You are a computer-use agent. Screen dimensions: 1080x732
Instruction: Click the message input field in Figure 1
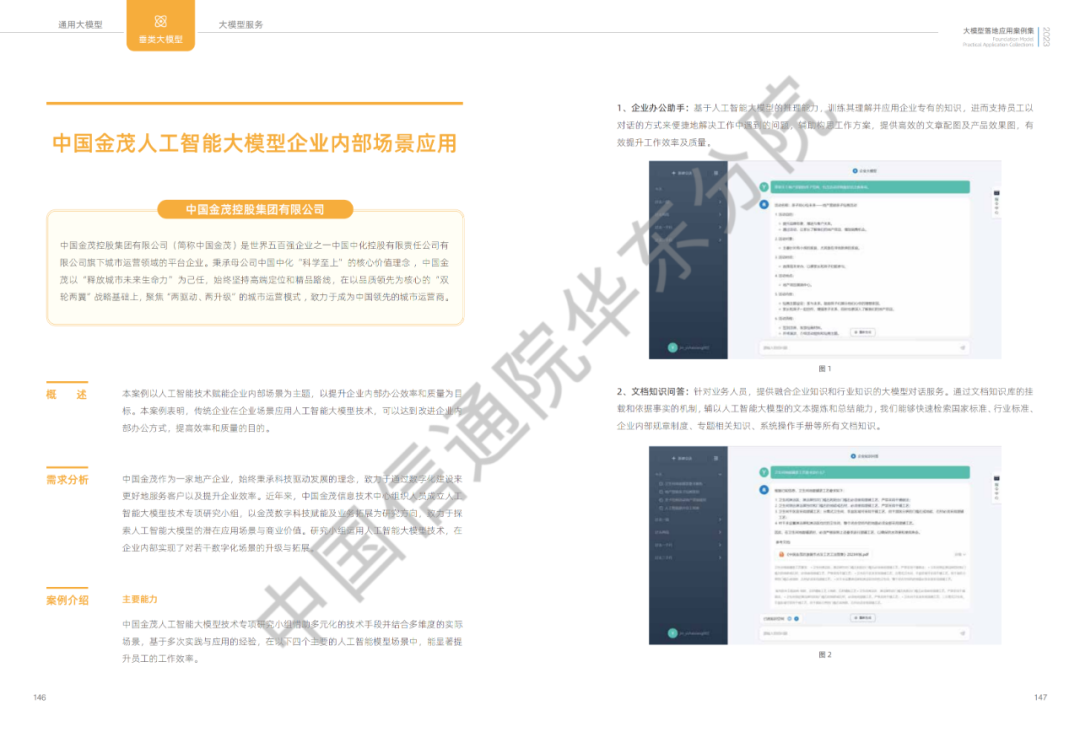(864, 348)
